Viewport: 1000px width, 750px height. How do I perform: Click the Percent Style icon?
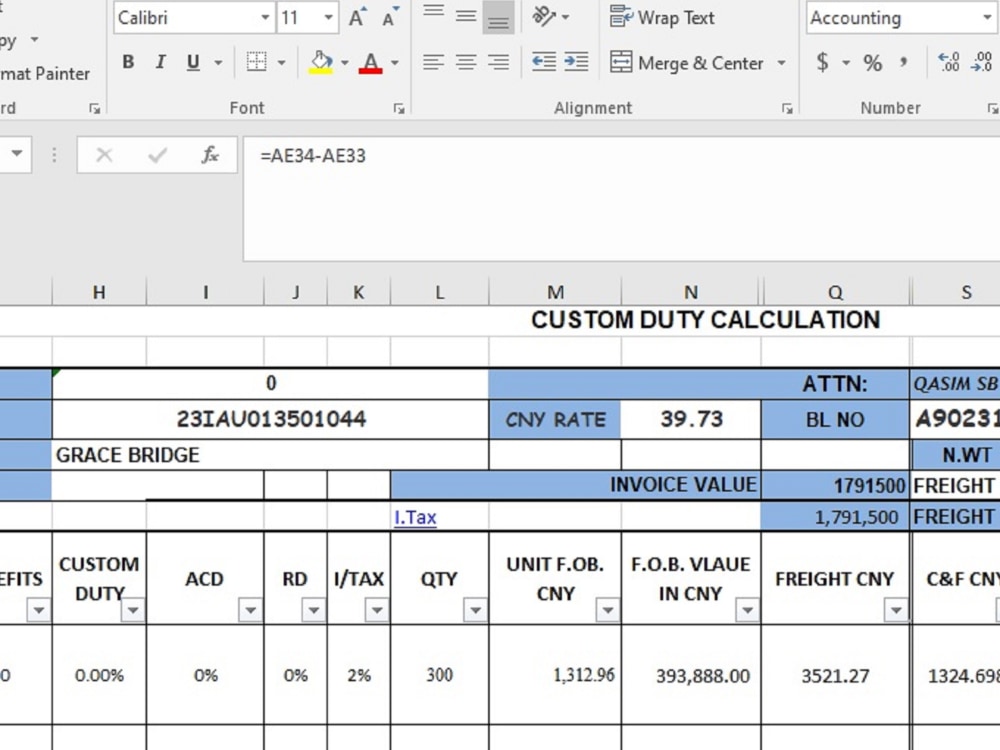click(x=872, y=62)
